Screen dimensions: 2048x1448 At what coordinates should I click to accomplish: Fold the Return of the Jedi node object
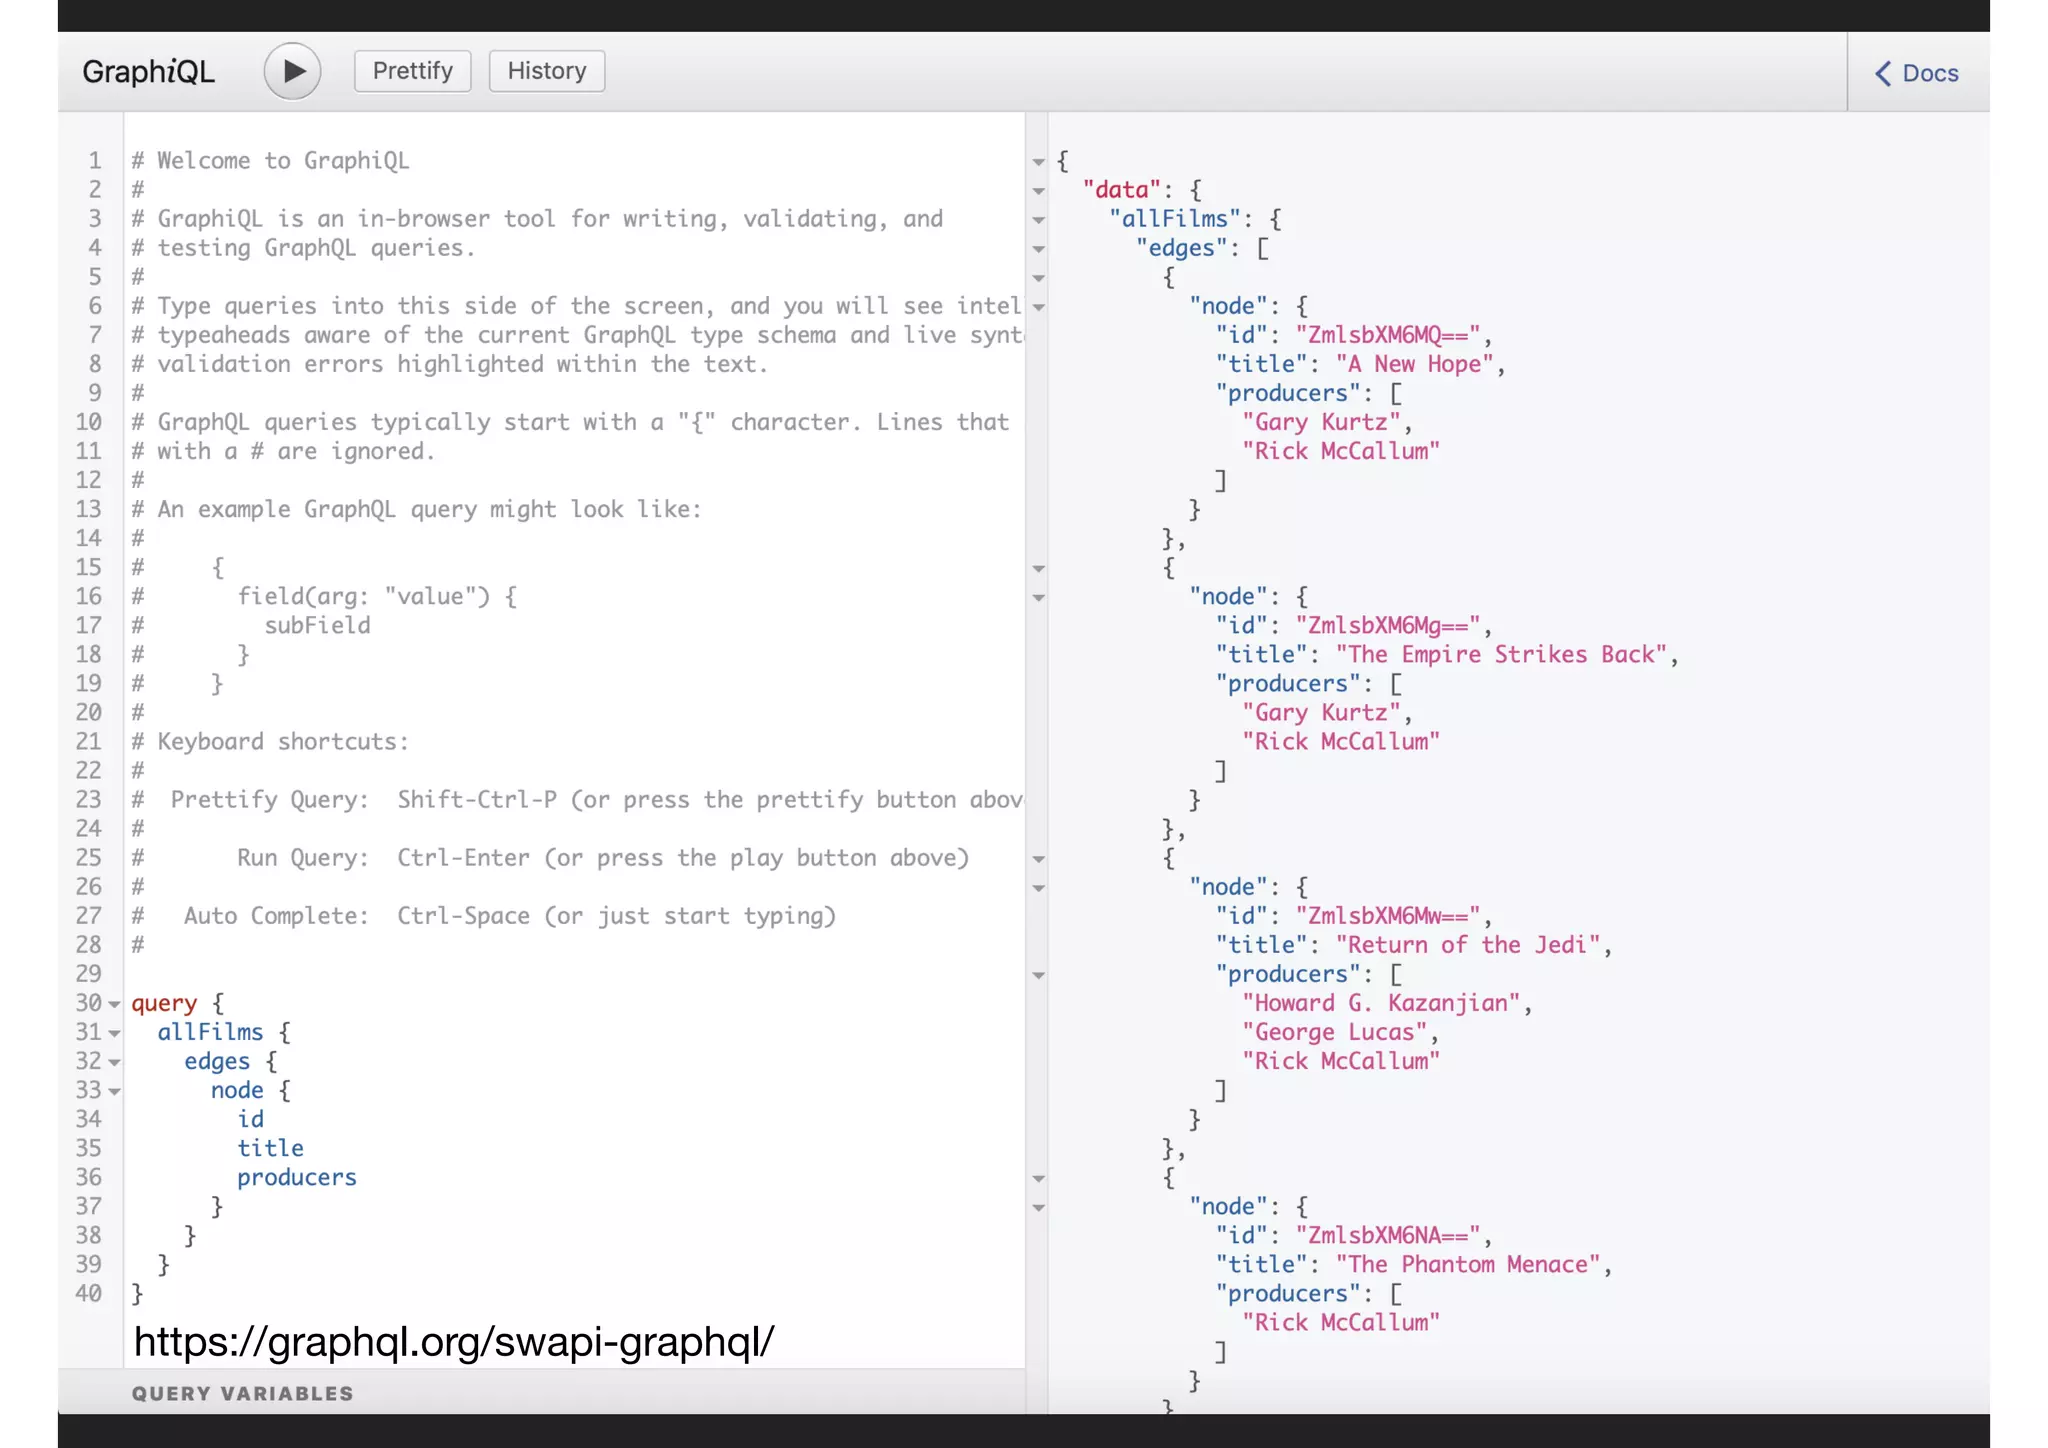click(x=1038, y=888)
